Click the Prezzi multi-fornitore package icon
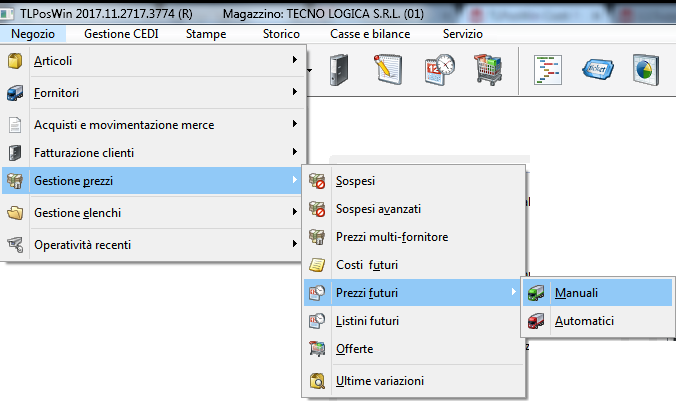 click(x=317, y=237)
